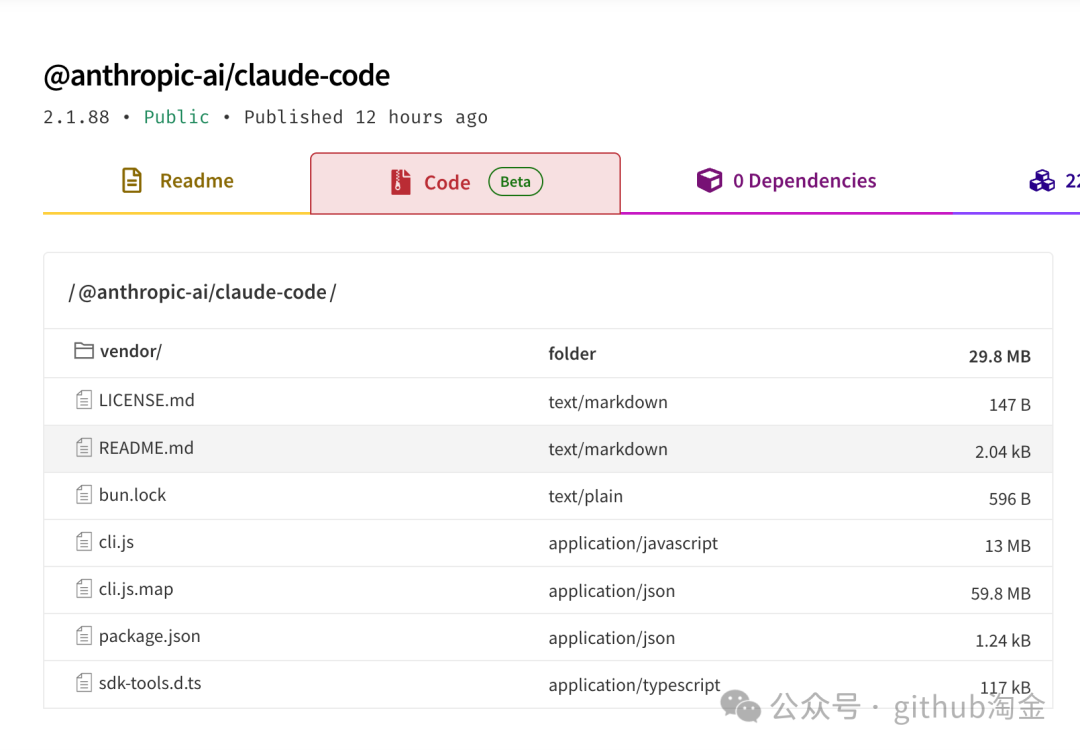Click the package cube icon on the Dependencies tab

710,180
